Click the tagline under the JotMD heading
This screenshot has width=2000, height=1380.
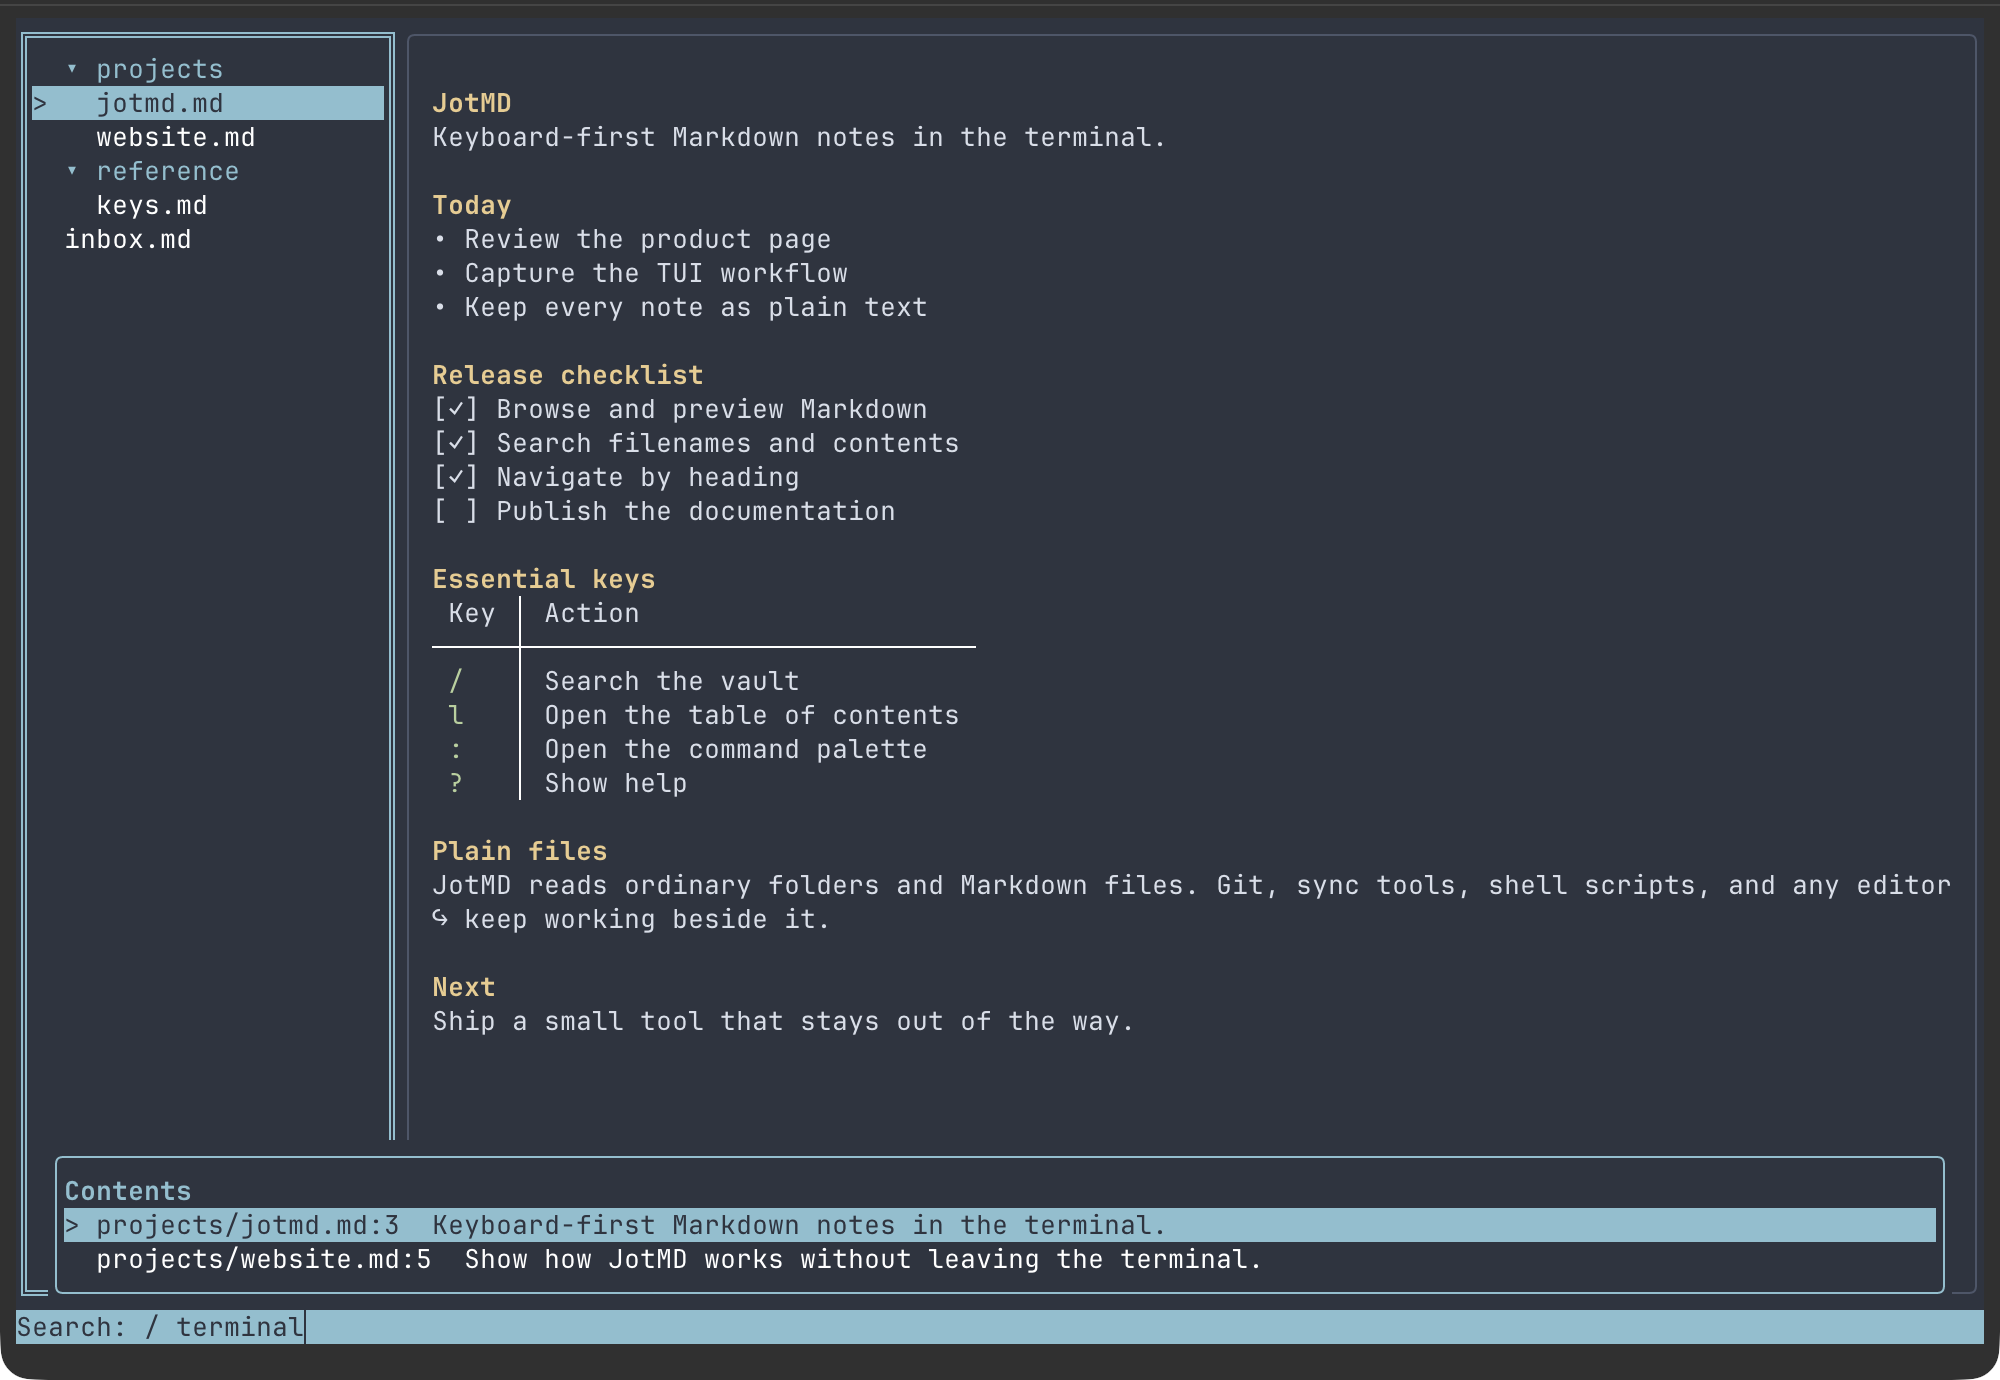(x=800, y=137)
